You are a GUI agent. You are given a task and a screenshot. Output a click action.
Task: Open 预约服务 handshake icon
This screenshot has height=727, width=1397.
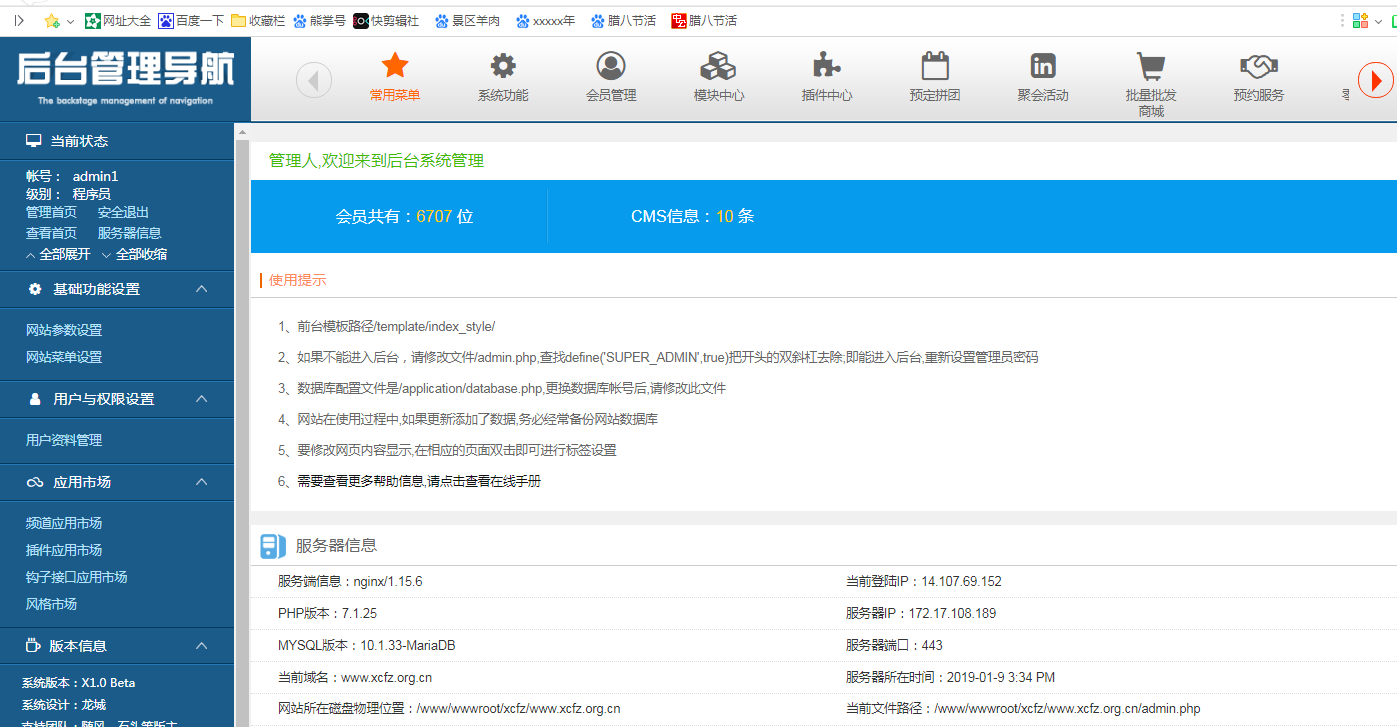(1258, 66)
